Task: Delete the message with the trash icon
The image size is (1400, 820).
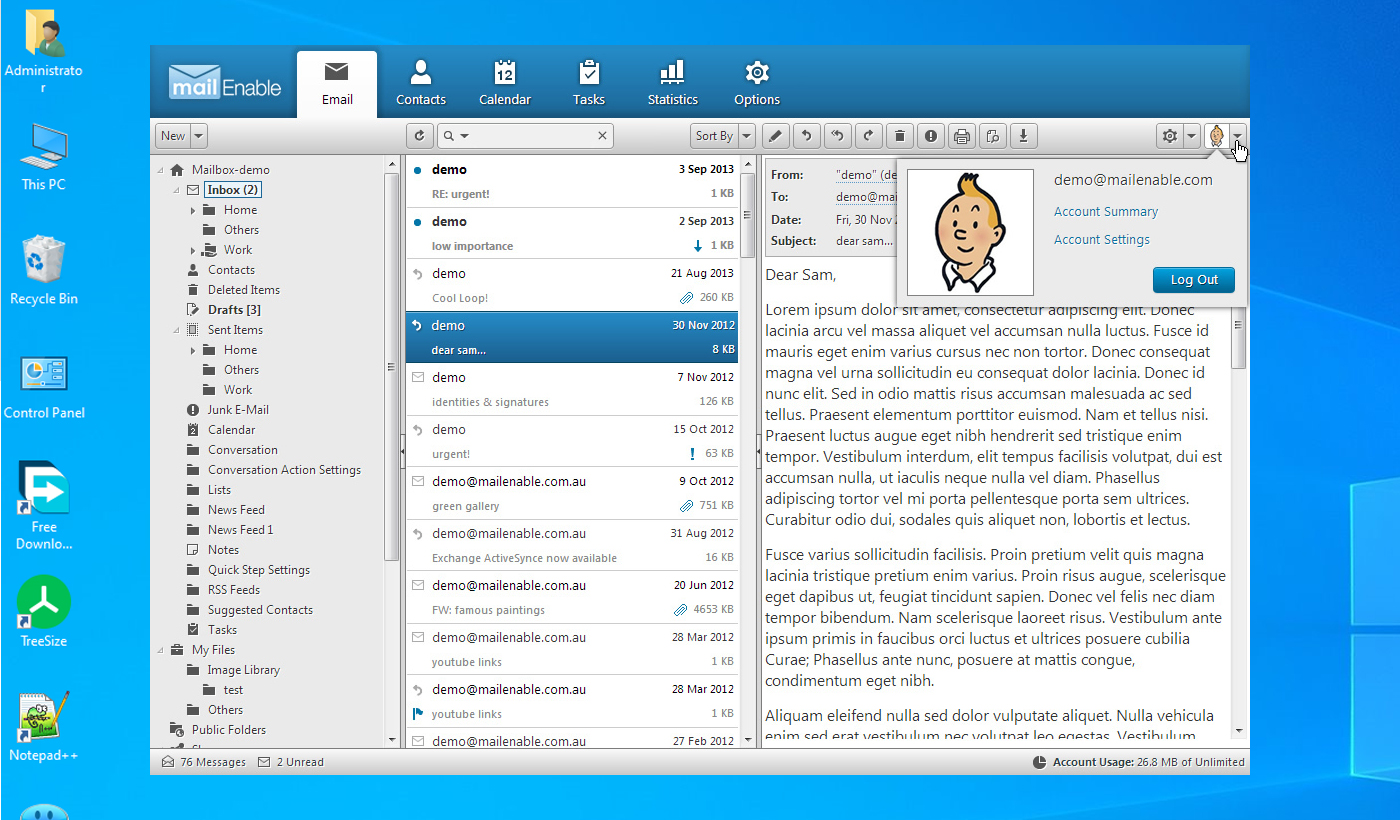Action: [x=900, y=136]
